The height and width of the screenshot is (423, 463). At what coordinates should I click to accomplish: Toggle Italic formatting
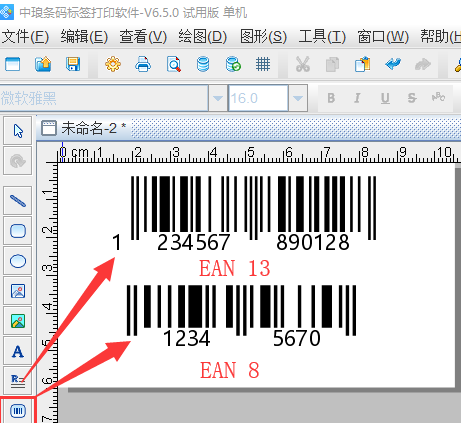coord(357,98)
